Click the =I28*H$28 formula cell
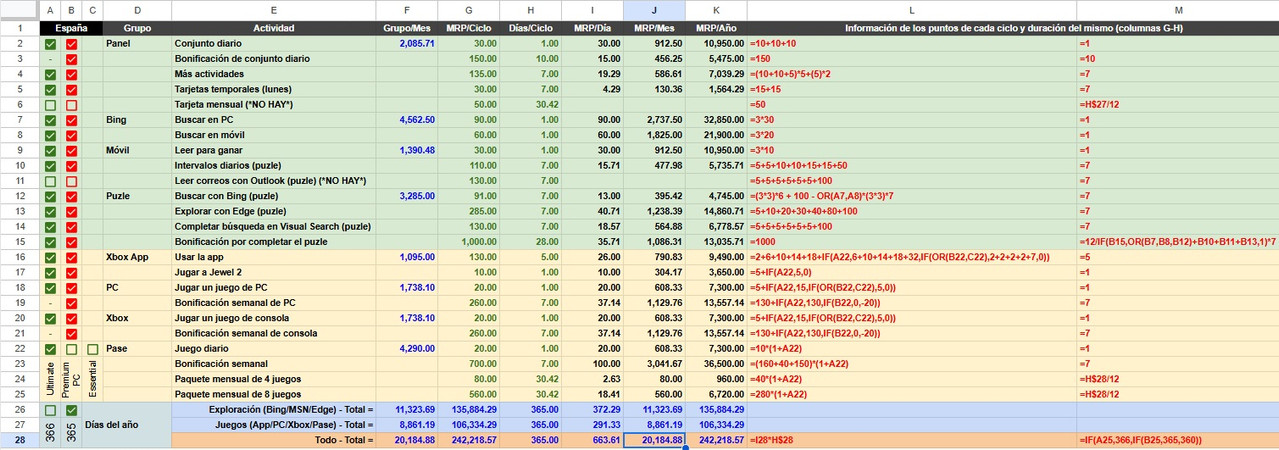1279x450 pixels. pos(911,440)
